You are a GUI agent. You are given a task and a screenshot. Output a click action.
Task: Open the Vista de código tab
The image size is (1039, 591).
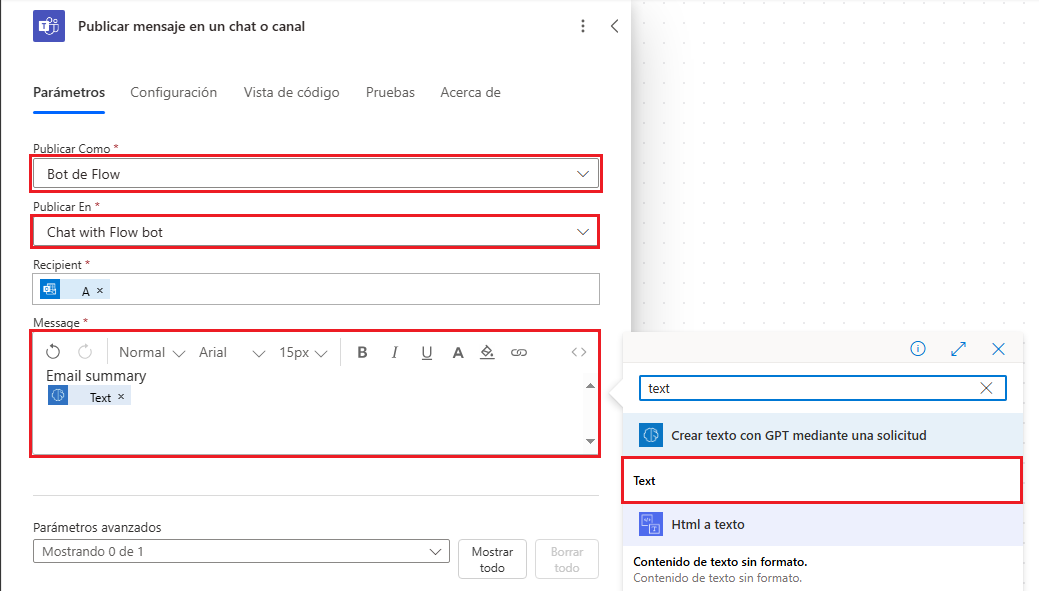[292, 92]
